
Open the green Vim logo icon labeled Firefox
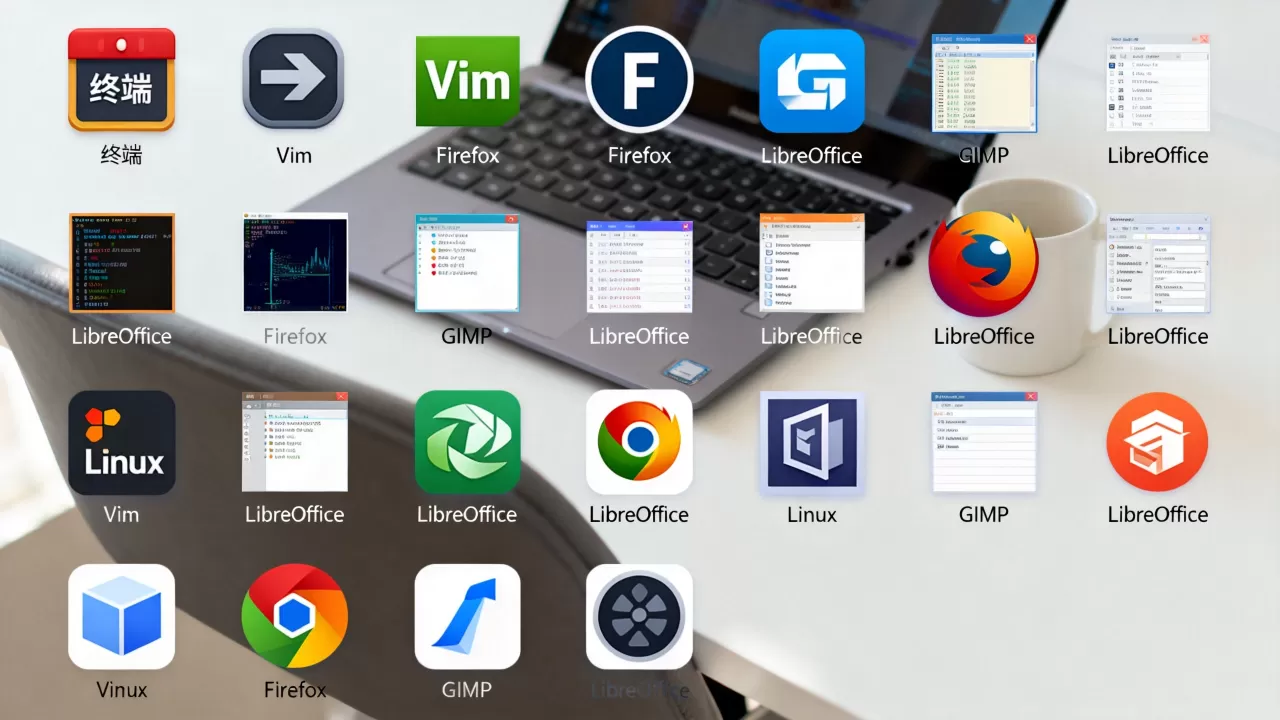pyautogui.click(x=467, y=80)
